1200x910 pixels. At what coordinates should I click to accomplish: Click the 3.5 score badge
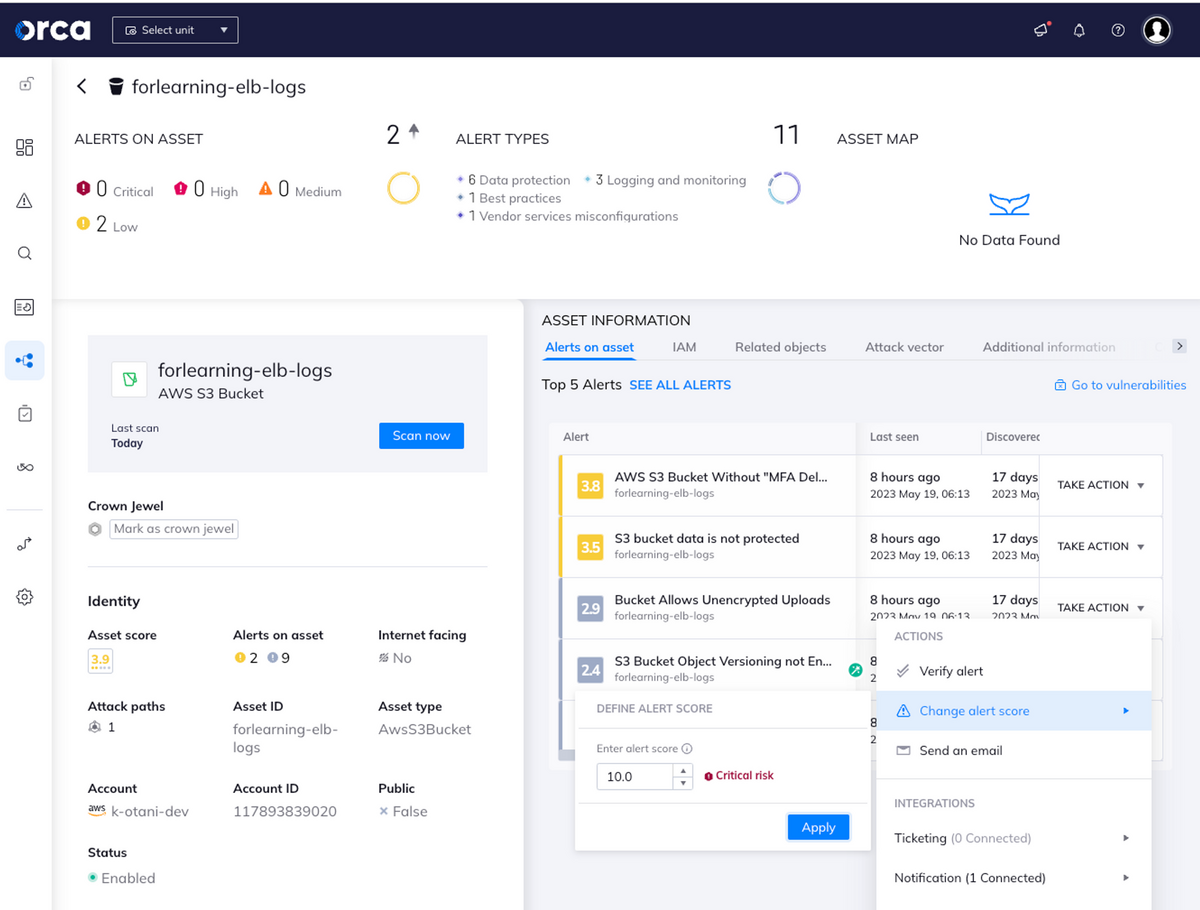[591, 547]
